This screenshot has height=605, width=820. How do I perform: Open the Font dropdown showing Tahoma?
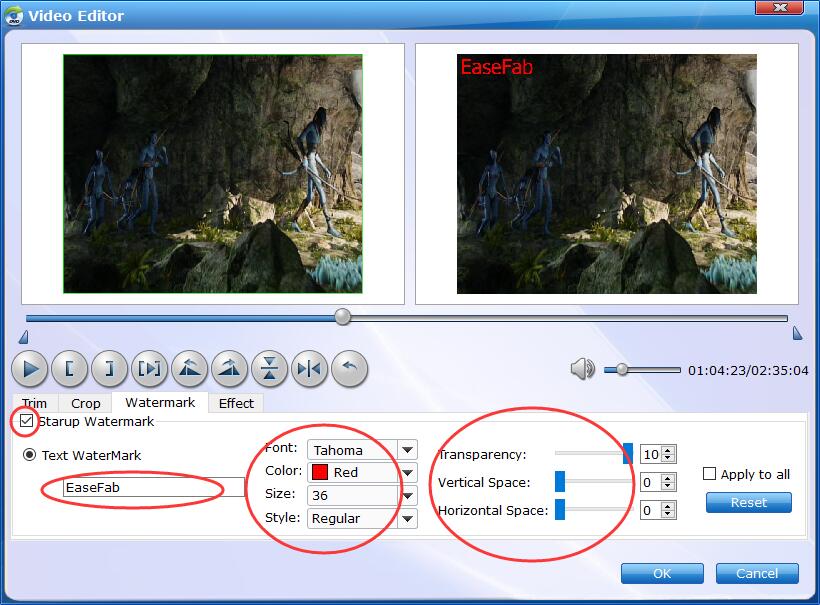[x=407, y=451]
